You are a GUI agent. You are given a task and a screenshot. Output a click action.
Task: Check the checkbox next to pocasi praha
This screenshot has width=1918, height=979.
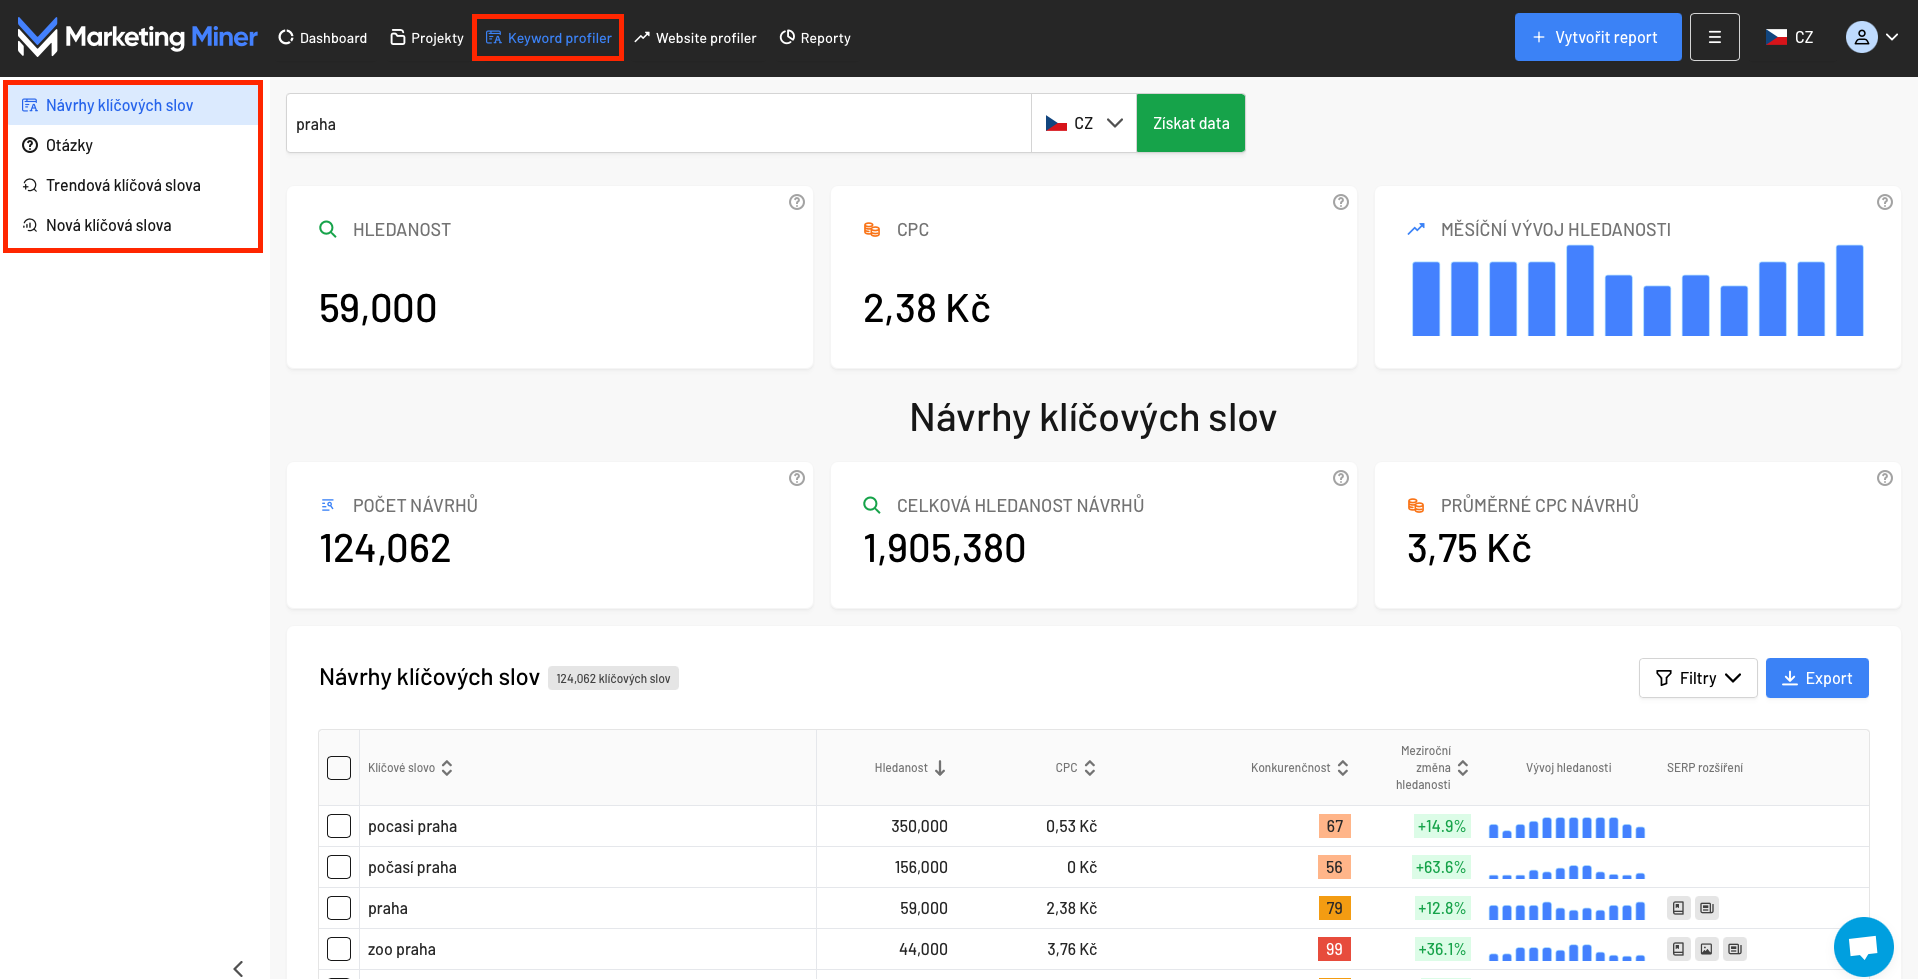(x=339, y=826)
